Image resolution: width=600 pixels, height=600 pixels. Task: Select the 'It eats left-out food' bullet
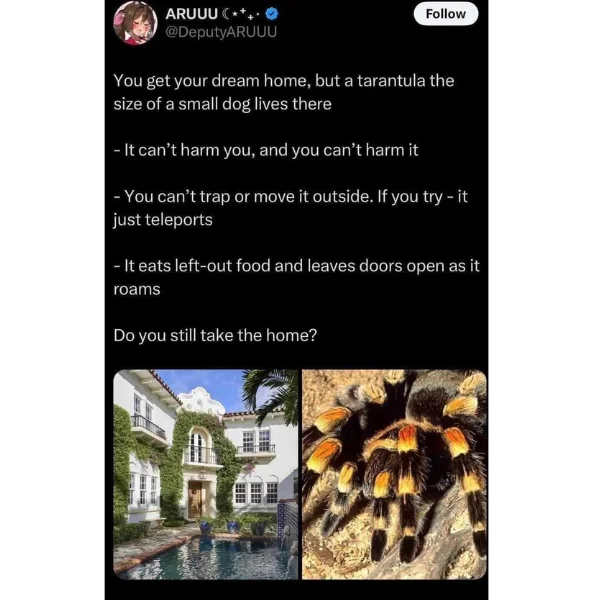tap(297, 266)
